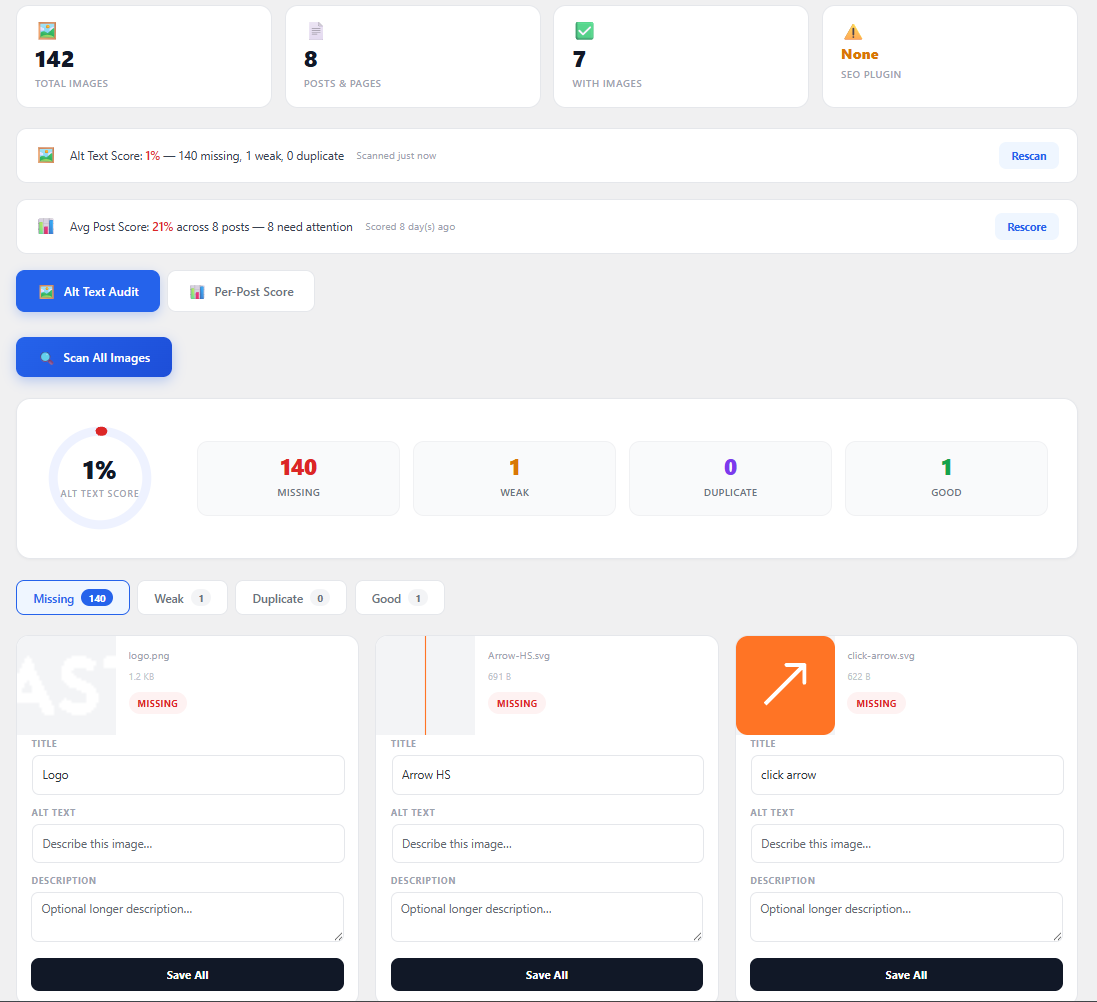Click the Title field containing click arrow
Viewport: 1097px width, 1002px height.
[907, 775]
